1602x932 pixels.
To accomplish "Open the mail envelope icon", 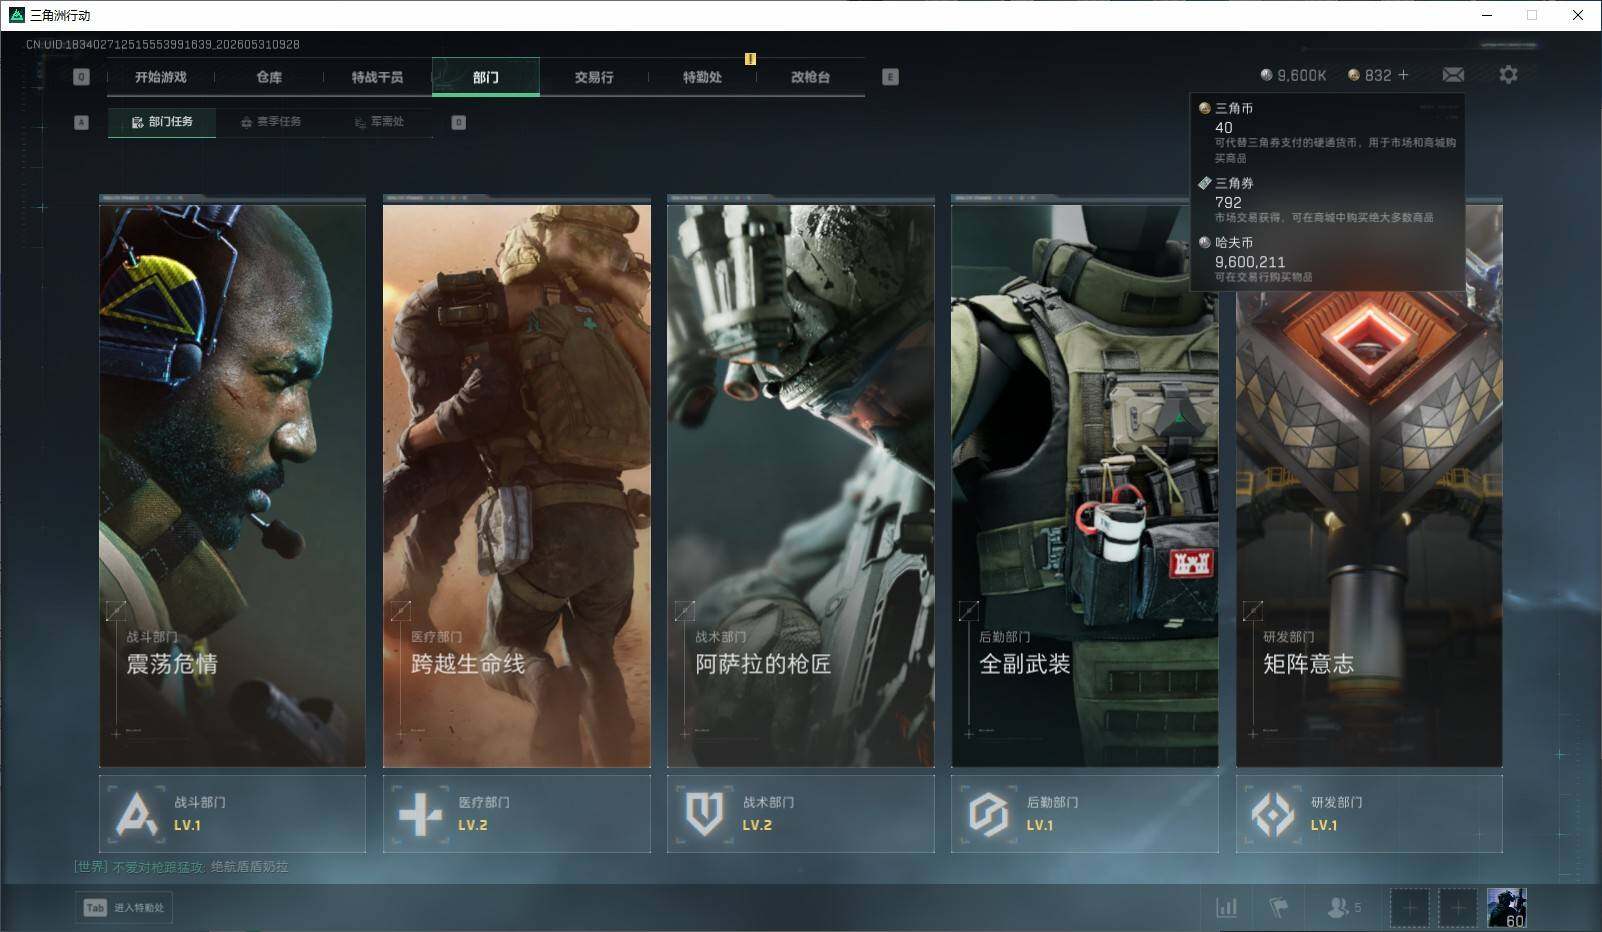I will click(1453, 75).
